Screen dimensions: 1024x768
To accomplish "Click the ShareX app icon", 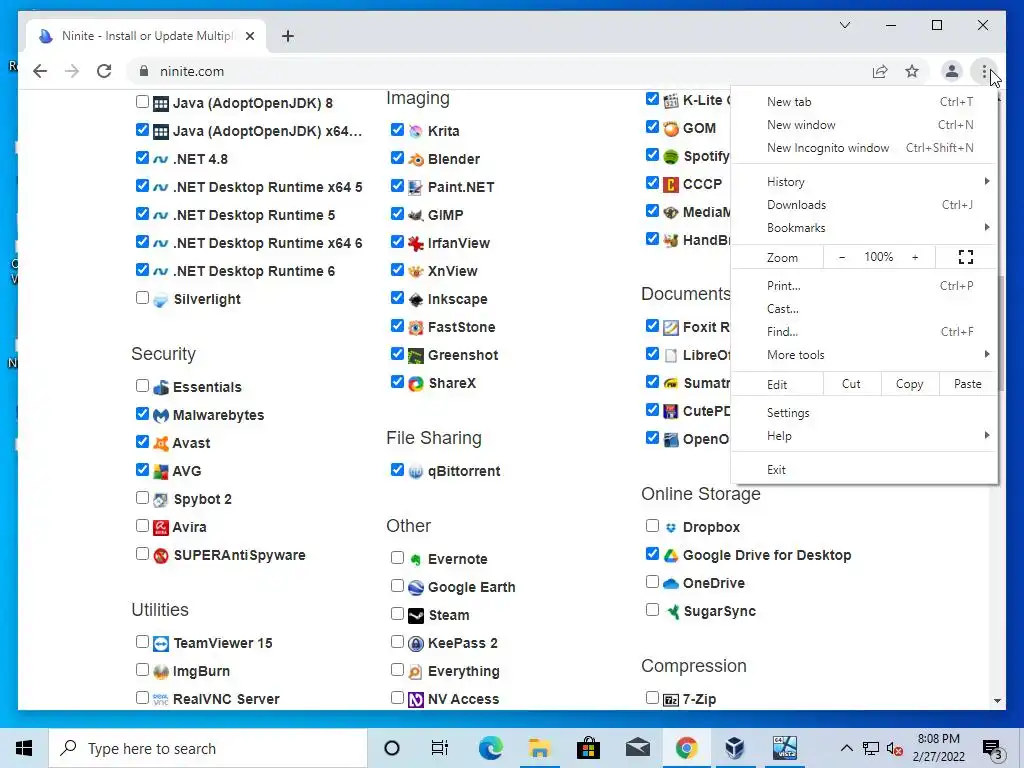I will tap(415, 383).
